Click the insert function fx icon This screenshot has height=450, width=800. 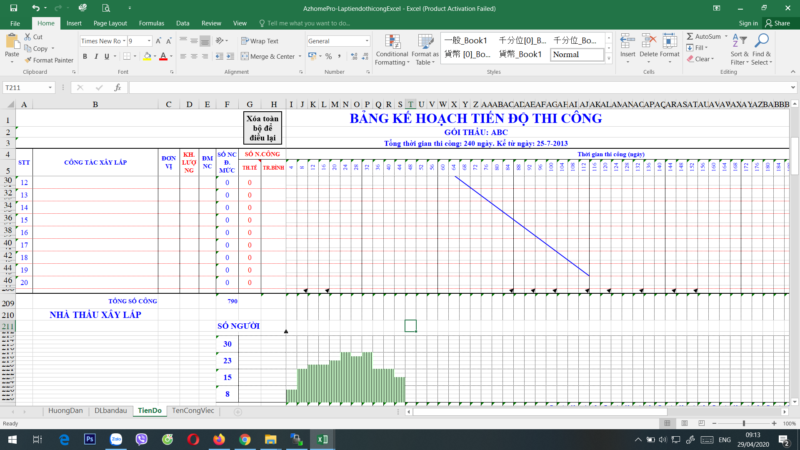[x=117, y=88]
